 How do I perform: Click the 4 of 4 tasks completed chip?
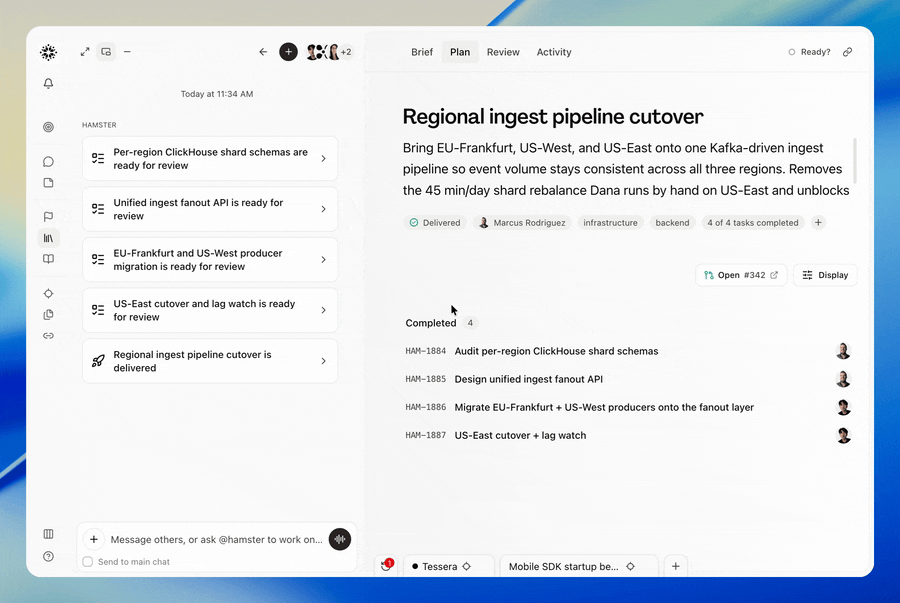pos(752,223)
